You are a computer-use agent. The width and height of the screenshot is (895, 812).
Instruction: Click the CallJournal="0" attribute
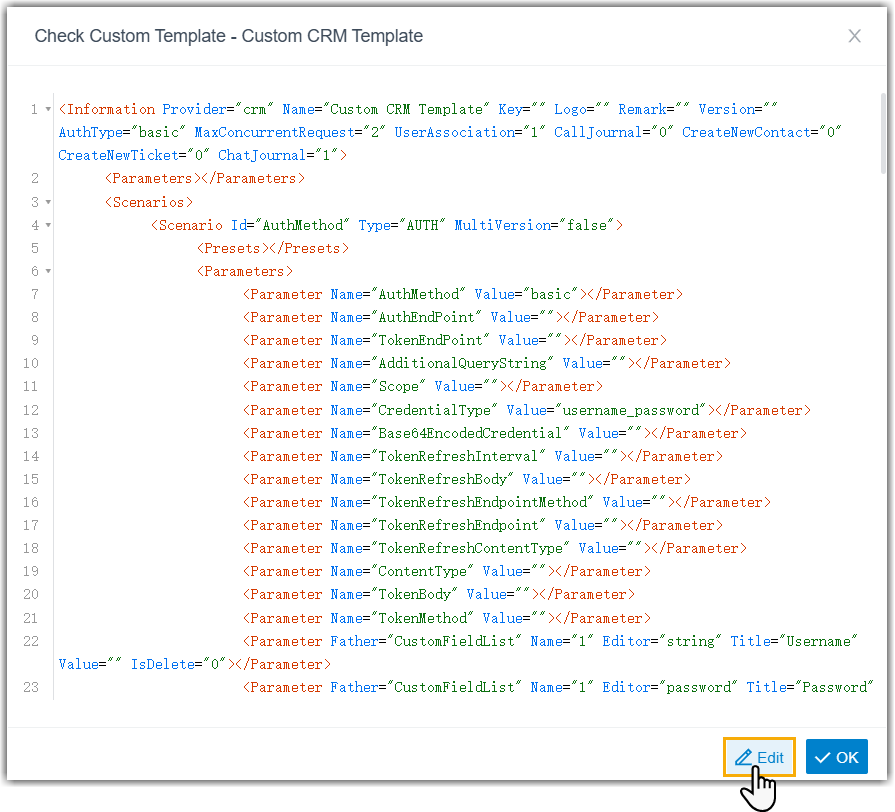click(x=614, y=132)
